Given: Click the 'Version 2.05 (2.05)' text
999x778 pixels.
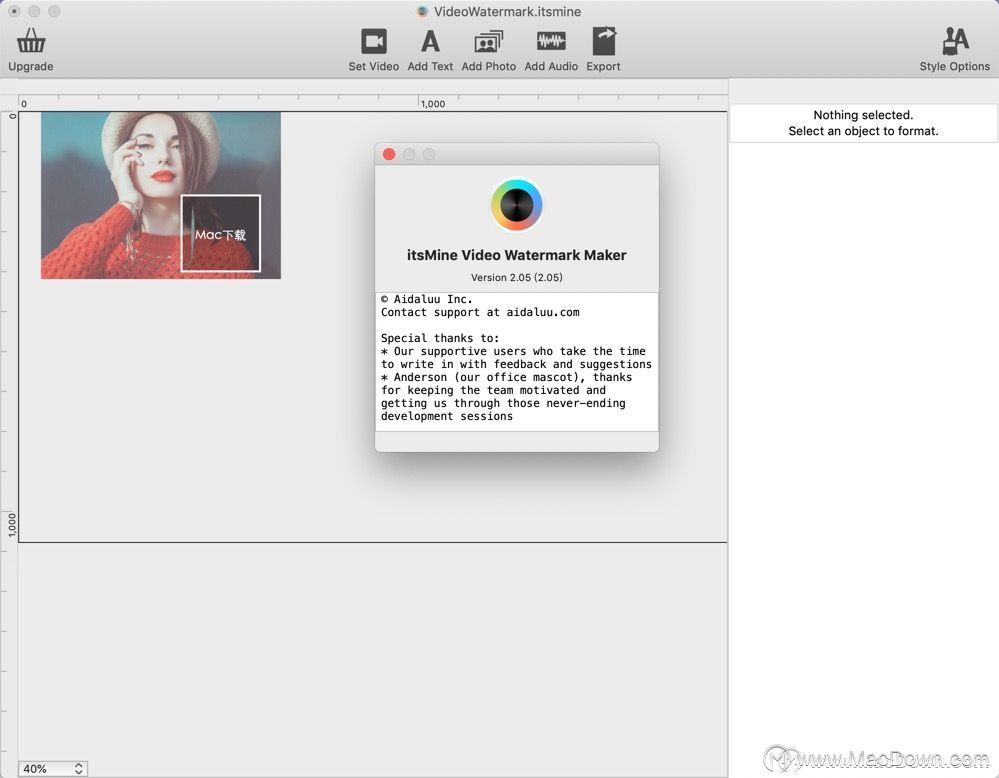Looking at the screenshot, I should (517, 277).
